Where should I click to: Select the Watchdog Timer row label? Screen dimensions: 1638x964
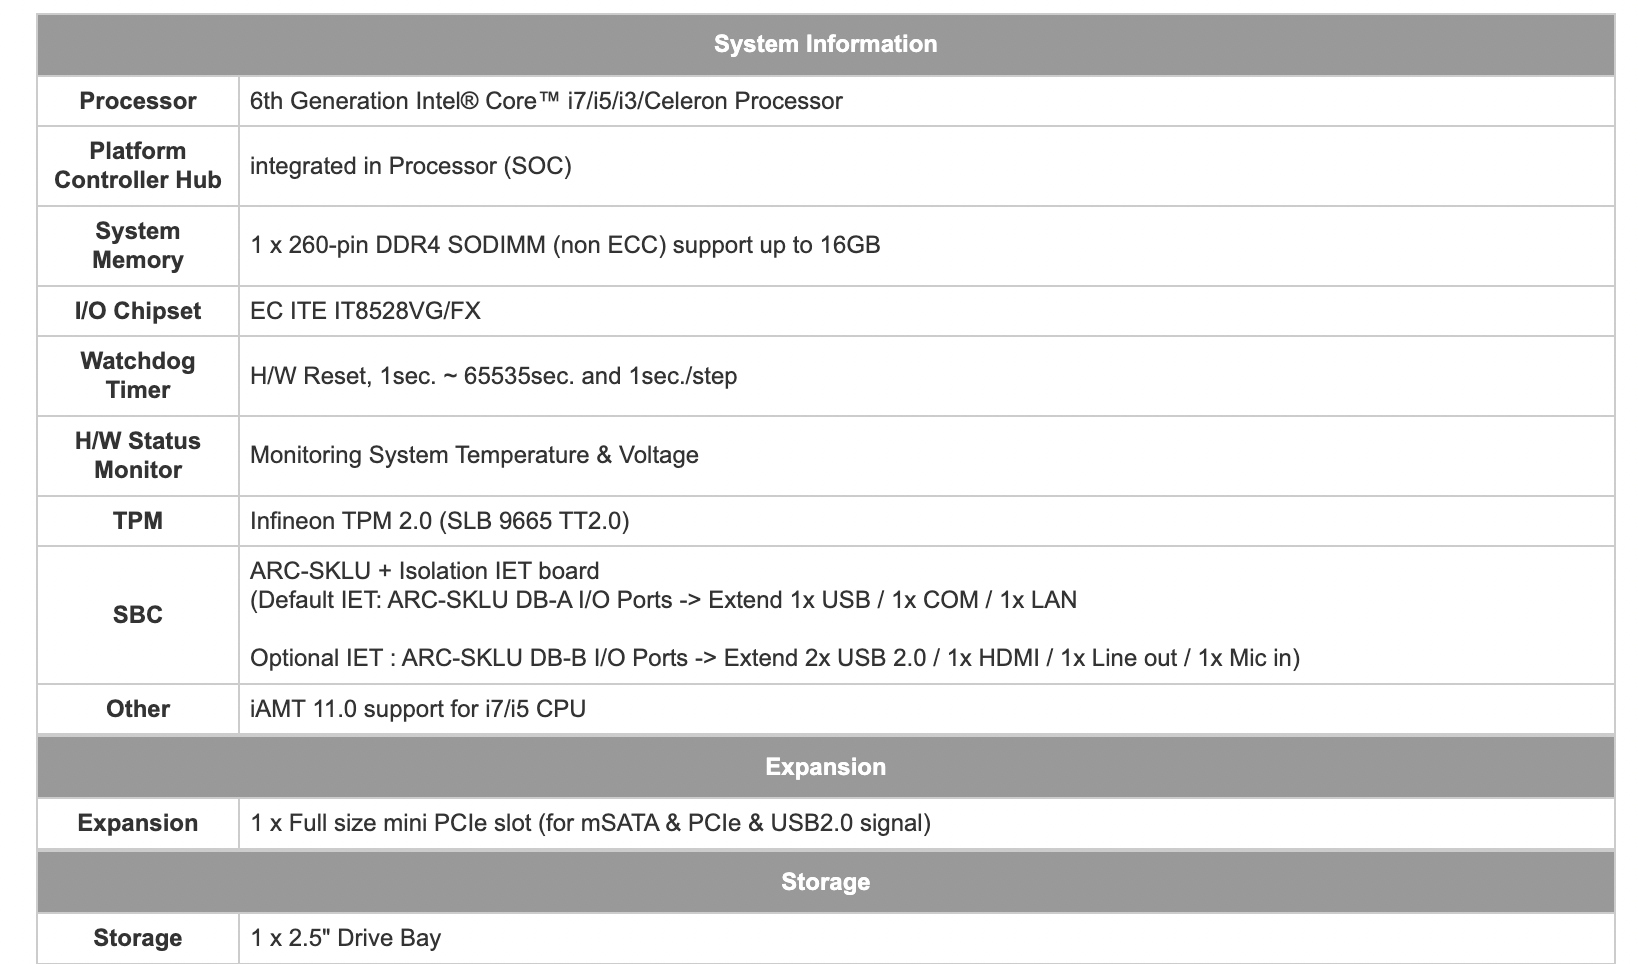click(138, 375)
